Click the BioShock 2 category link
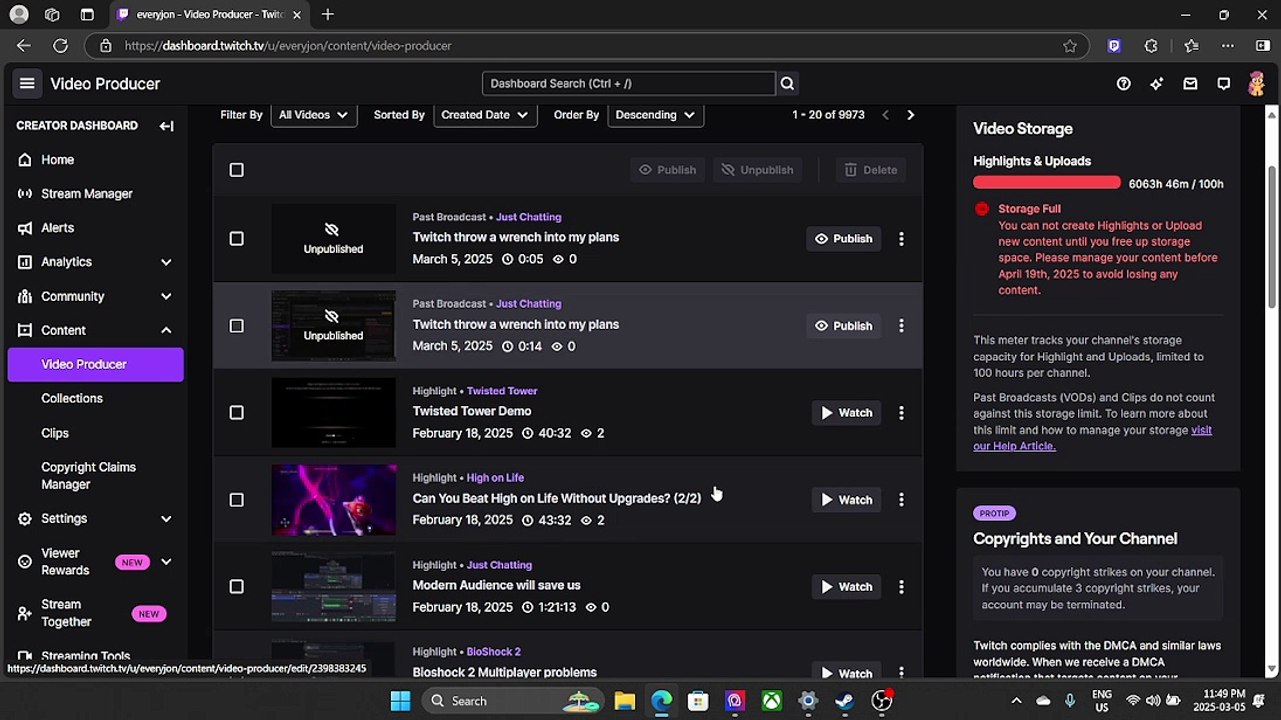This screenshot has width=1281, height=720. tap(493, 652)
